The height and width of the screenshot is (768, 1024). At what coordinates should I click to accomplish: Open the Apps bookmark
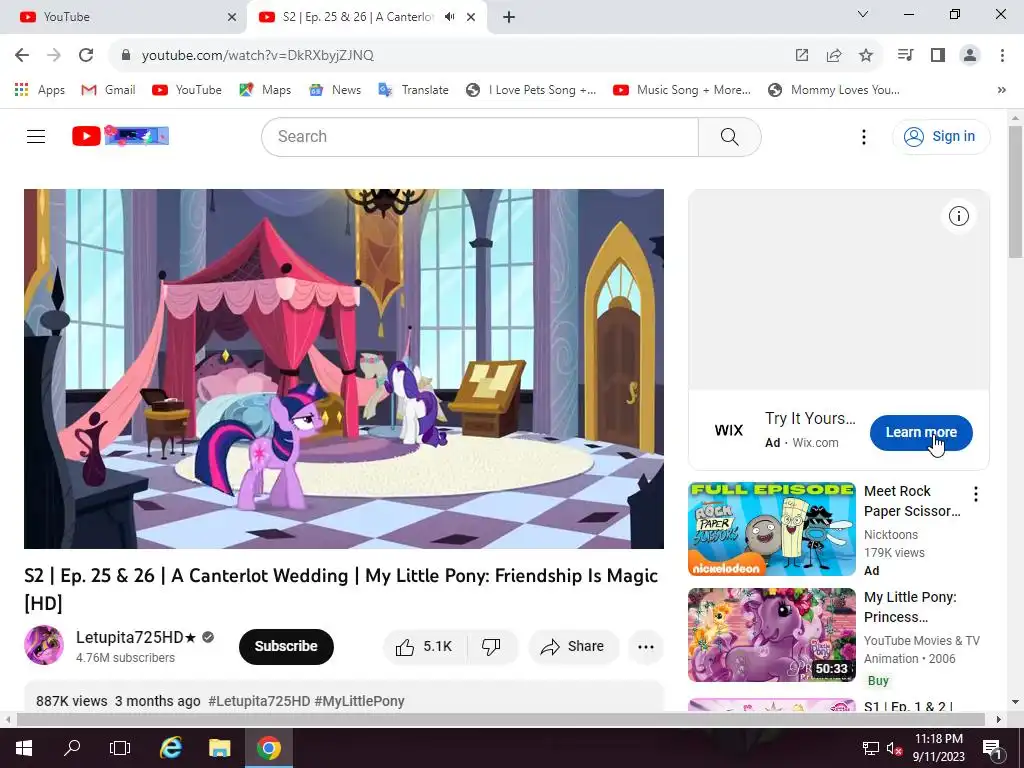[x=39, y=90]
